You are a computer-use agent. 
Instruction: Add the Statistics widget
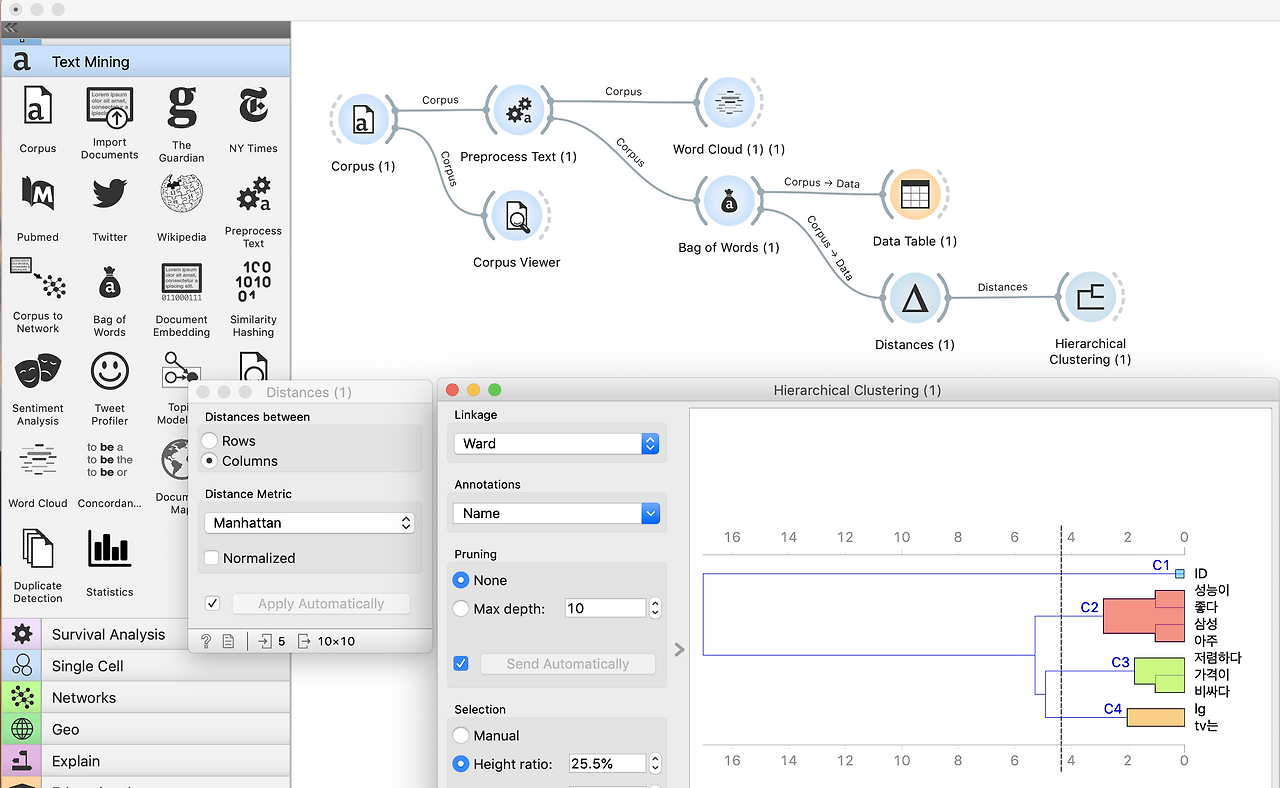pos(110,563)
